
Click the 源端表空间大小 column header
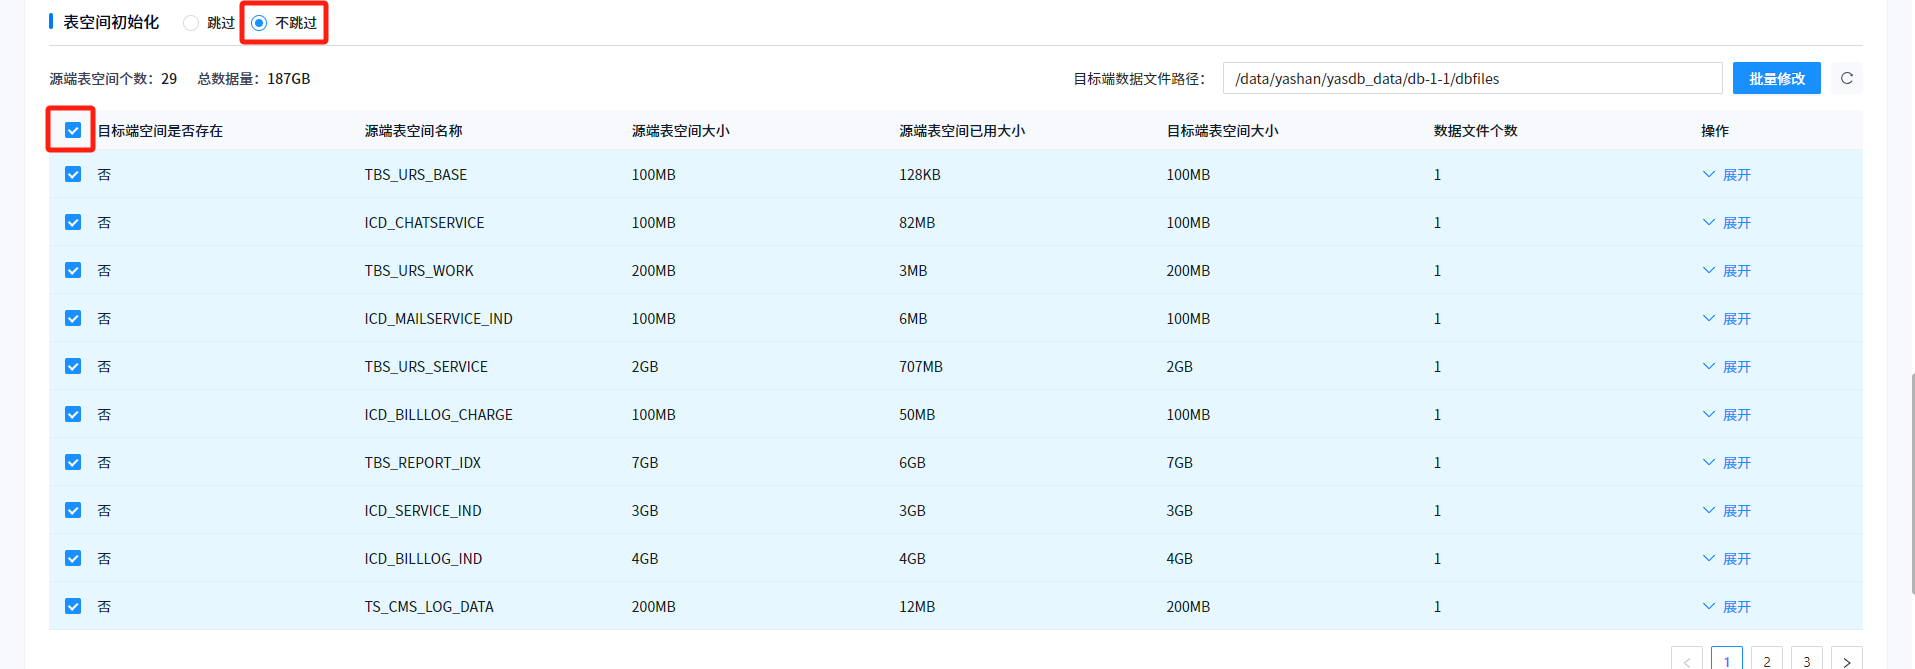[681, 131]
